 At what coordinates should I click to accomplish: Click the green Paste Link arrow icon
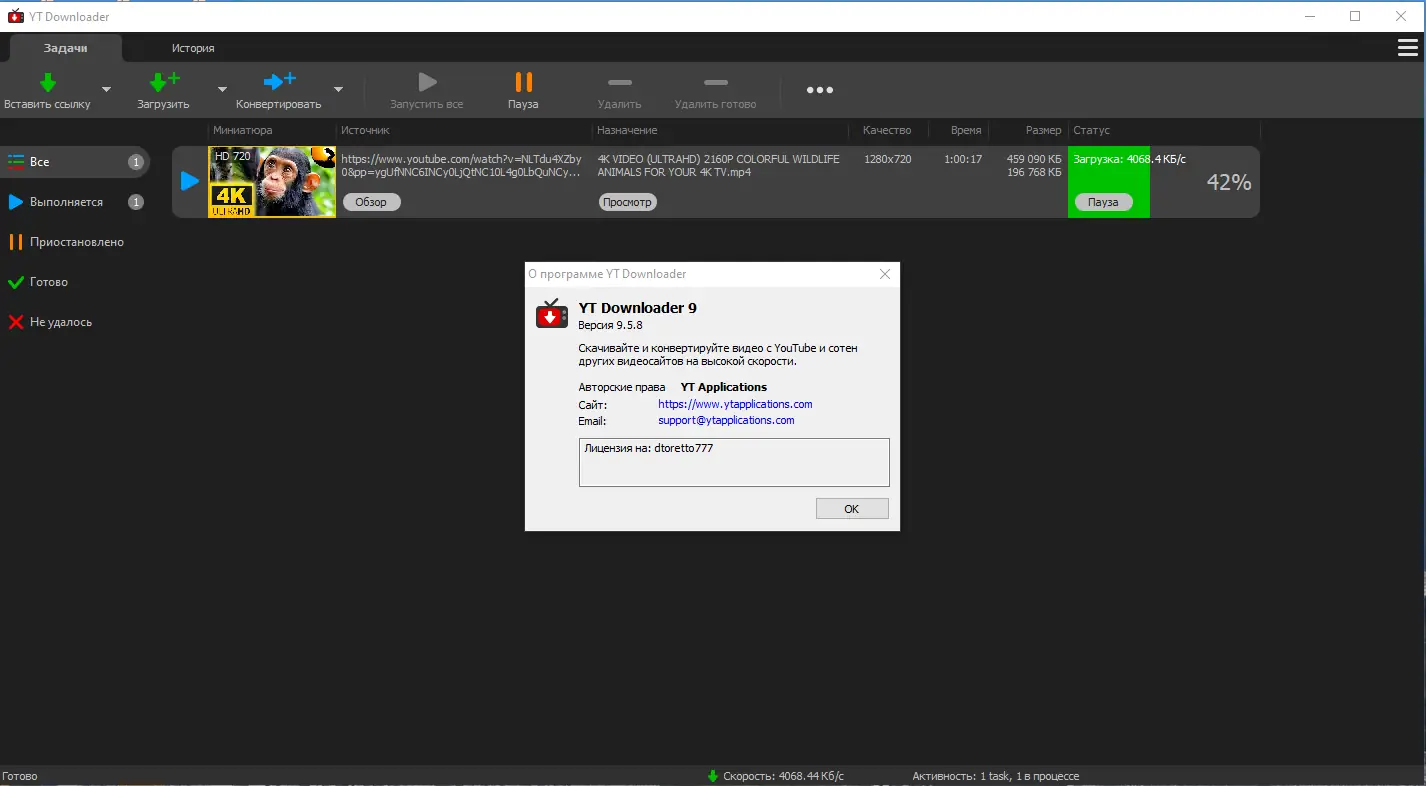coord(47,82)
